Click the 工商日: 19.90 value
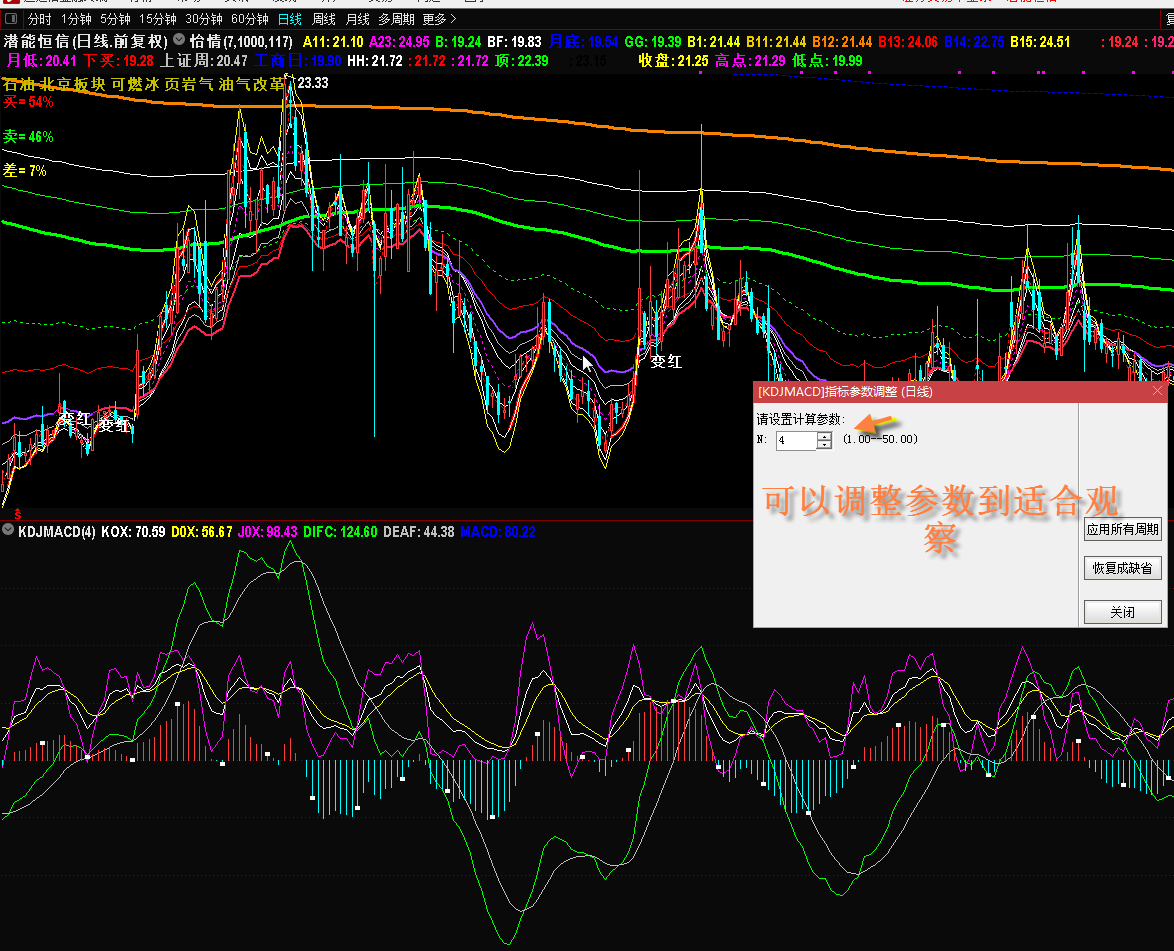This screenshot has width=1174, height=951. [x=297, y=61]
